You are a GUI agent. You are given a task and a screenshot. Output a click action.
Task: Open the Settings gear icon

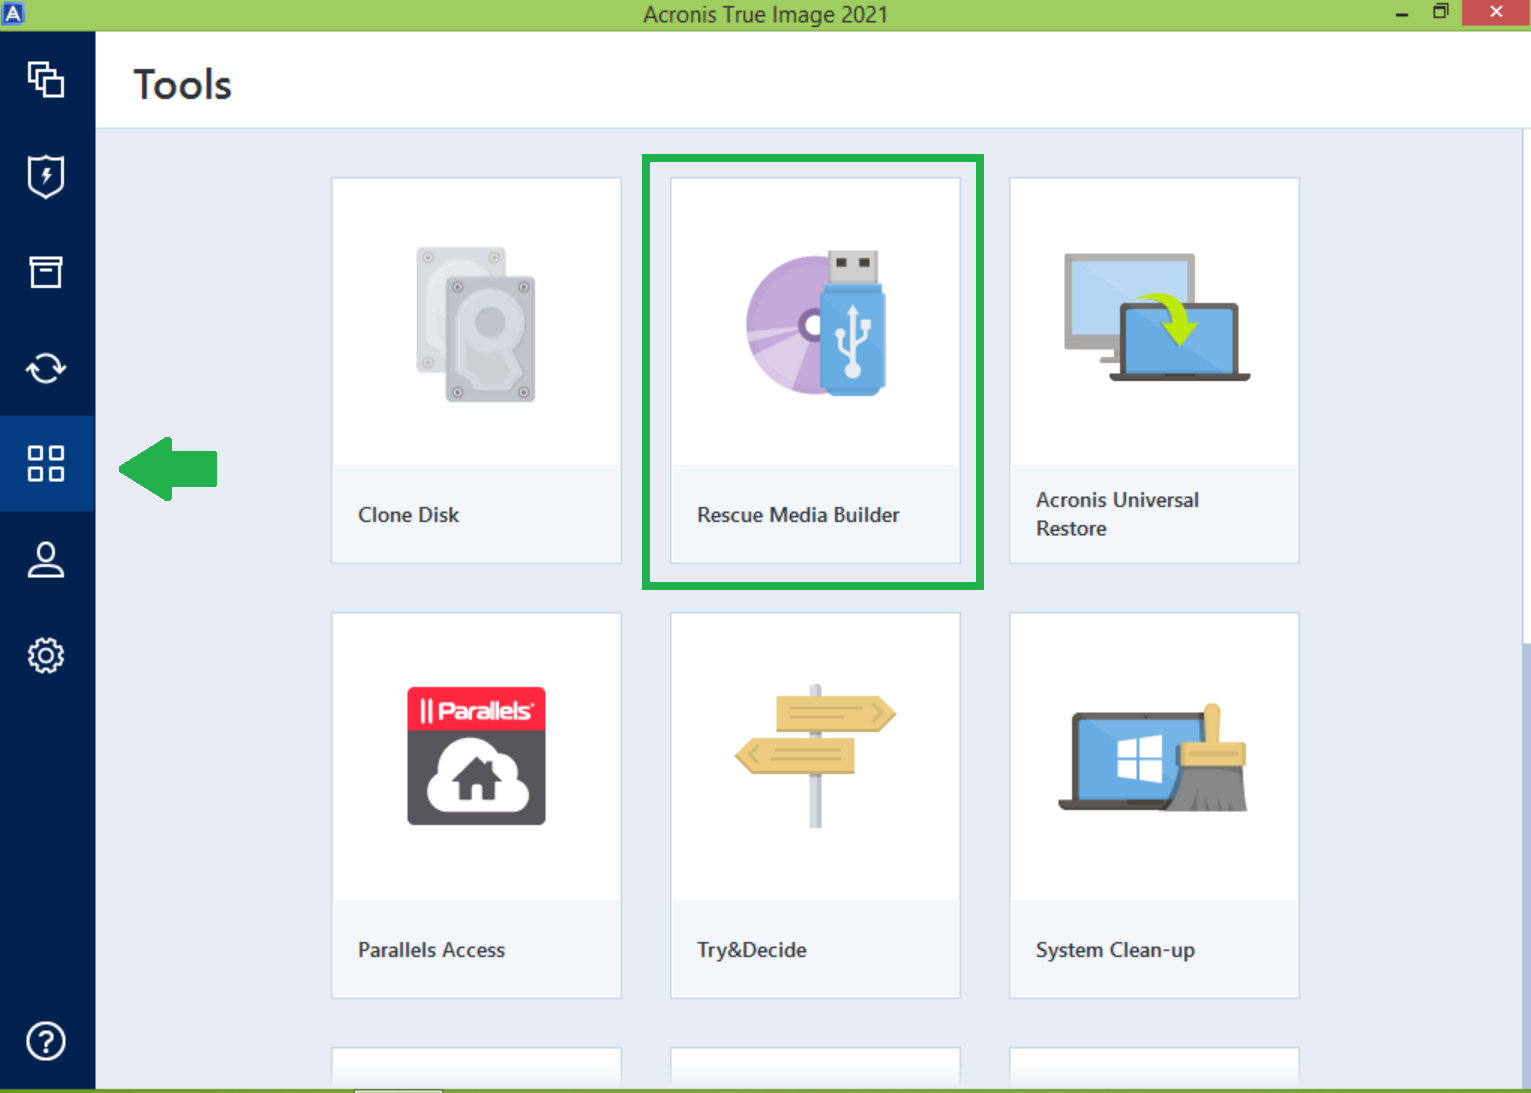46,656
